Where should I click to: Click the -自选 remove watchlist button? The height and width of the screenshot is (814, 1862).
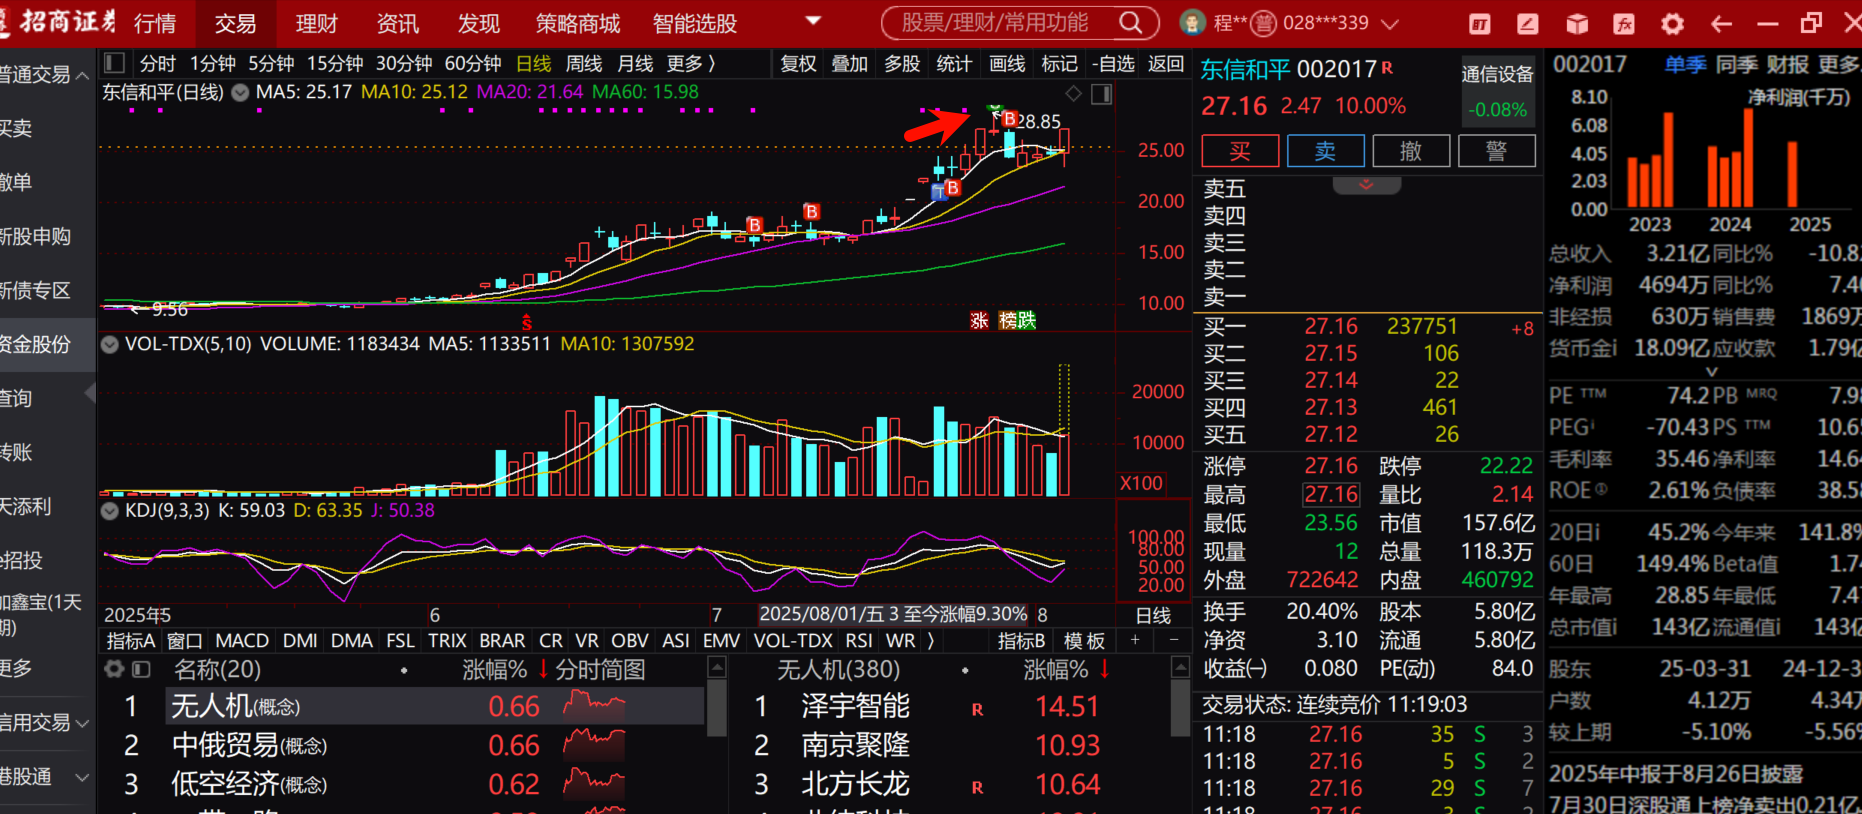pyautogui.click(x=1113, y=64)
